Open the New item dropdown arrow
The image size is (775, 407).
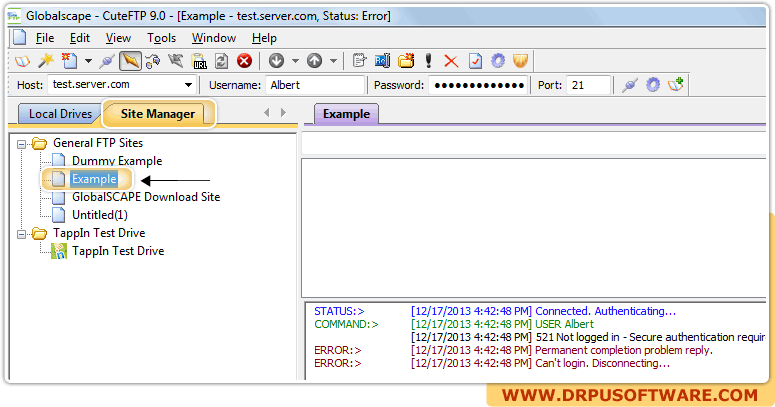click(x=88, y=61)
